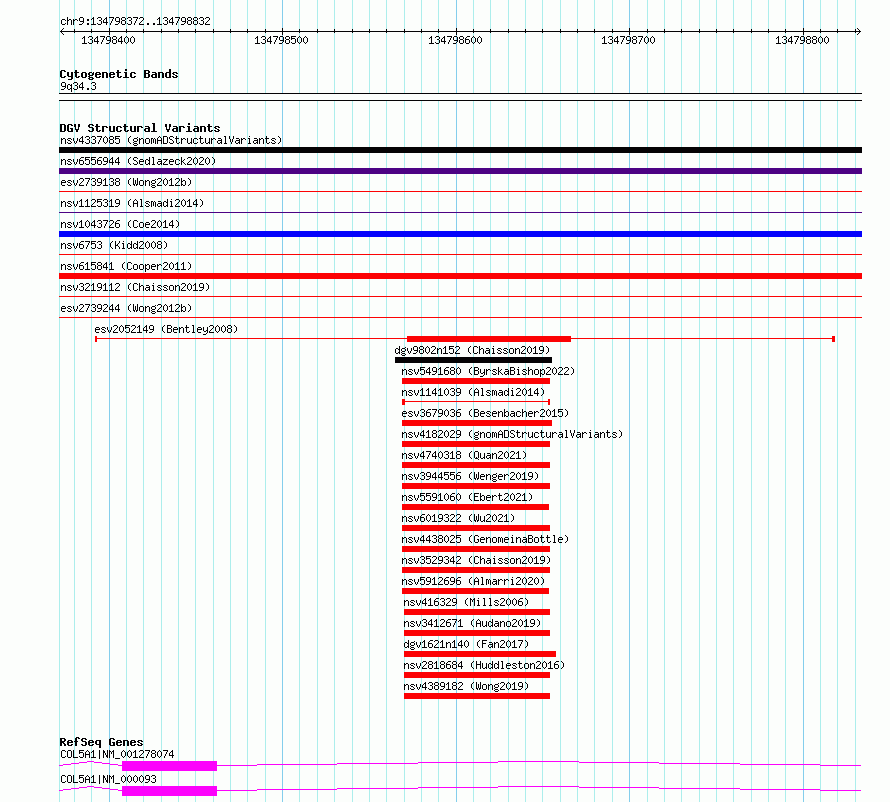
Task: Click the nsv1125319 (Alsmadi2014) label
Action: [x=132, y=203]
